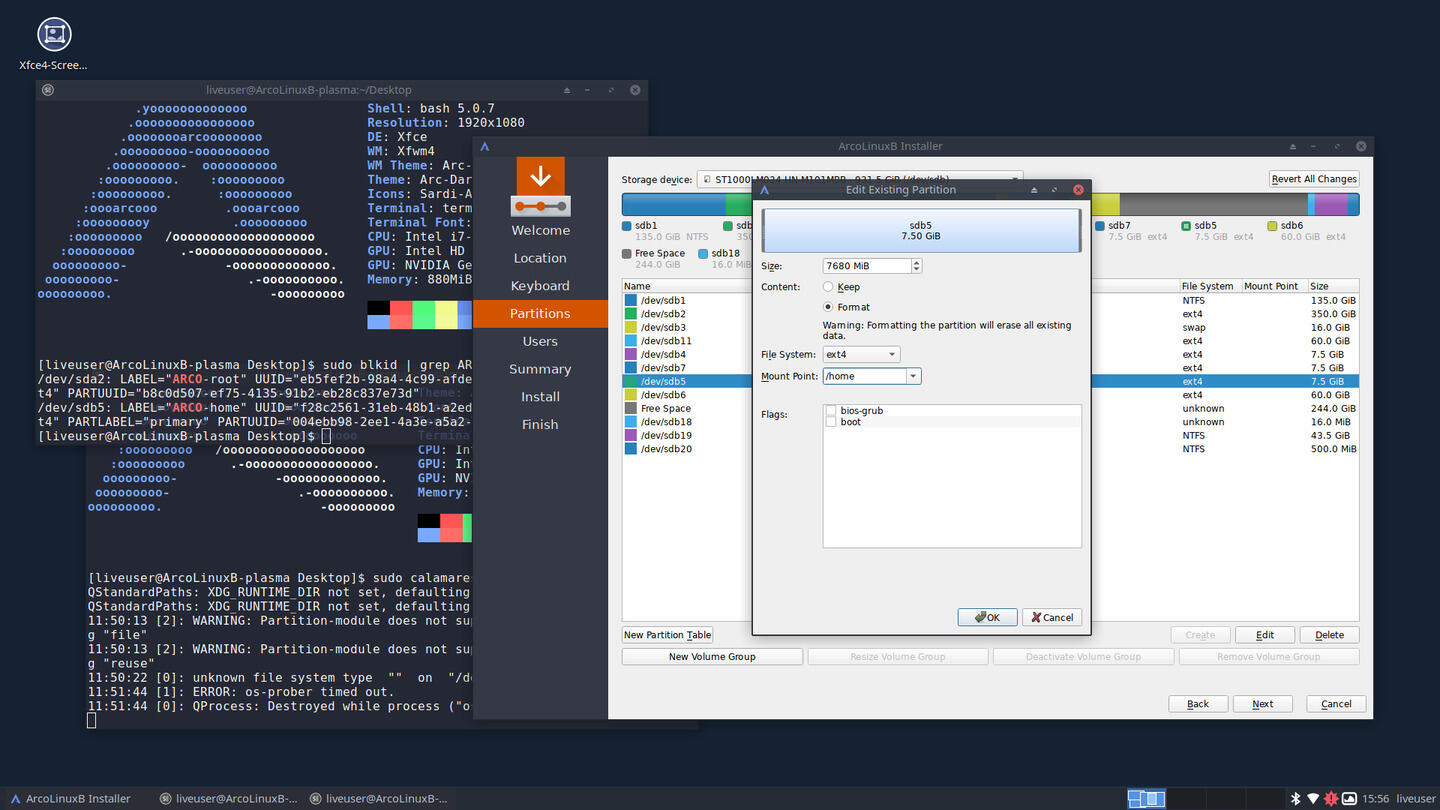Decrease the Size value with down arrow
Viewport: 1440px width, 810px height.
pos(917,270)
